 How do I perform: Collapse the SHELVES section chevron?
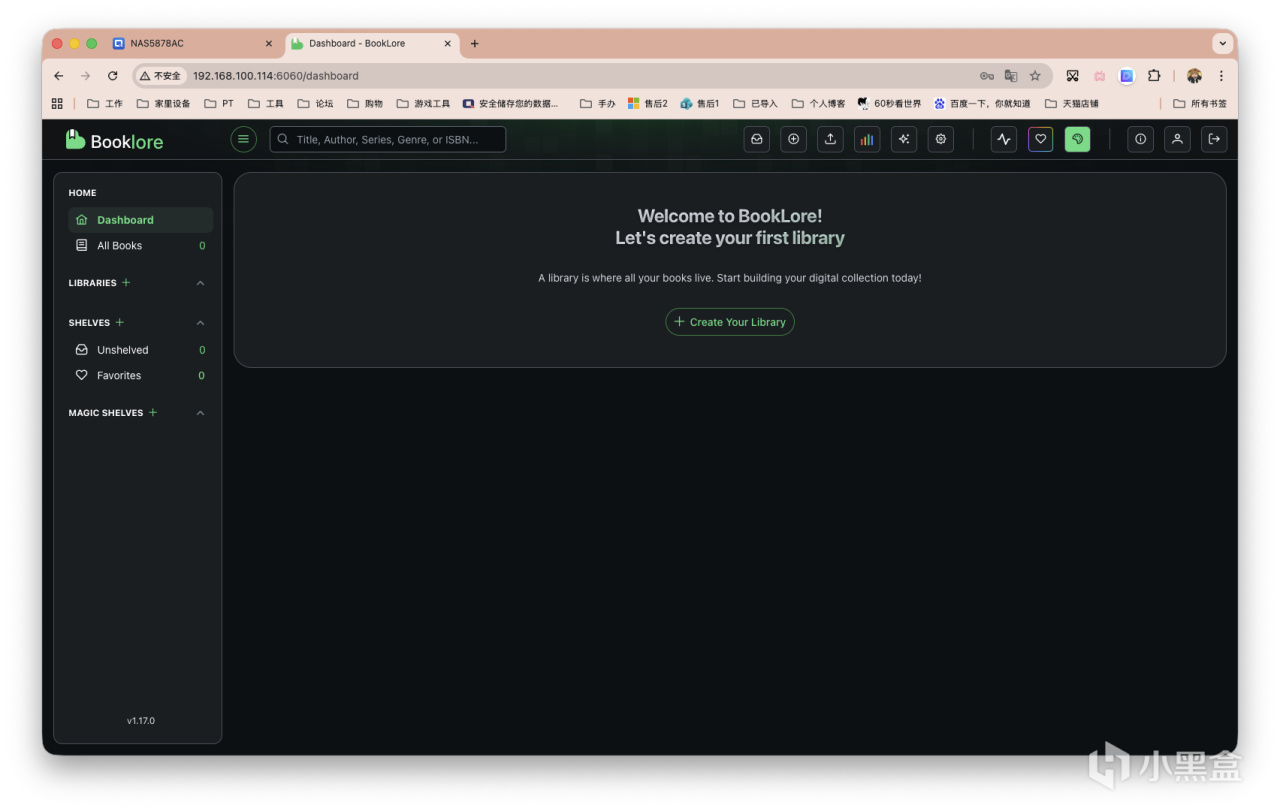click(x=200, y=322)
